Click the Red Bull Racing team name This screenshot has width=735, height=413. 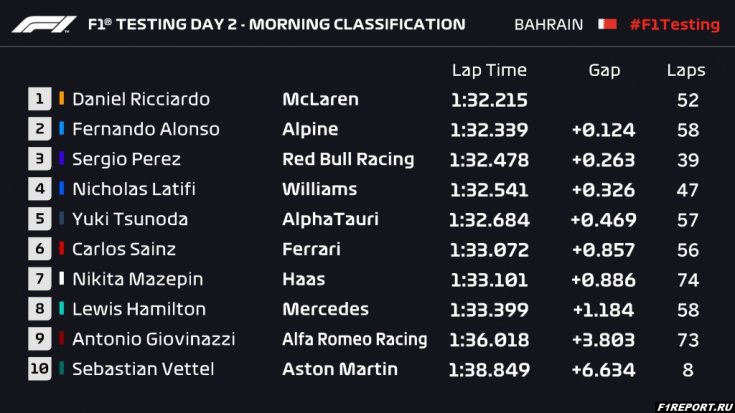coord(348,159)
